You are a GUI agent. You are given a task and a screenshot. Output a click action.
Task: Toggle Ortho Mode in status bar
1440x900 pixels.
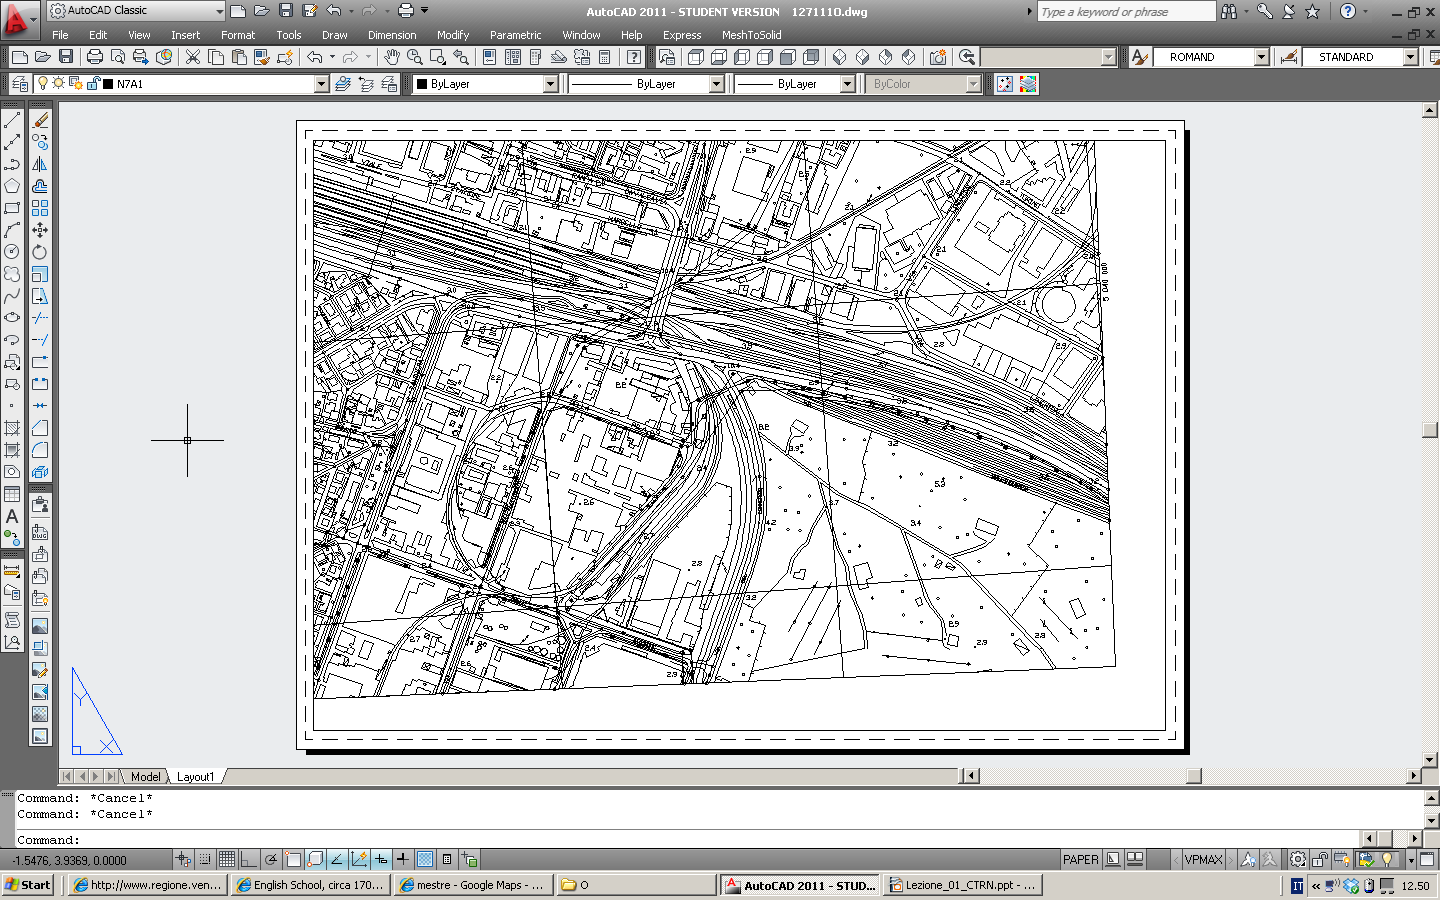[249, 859]
